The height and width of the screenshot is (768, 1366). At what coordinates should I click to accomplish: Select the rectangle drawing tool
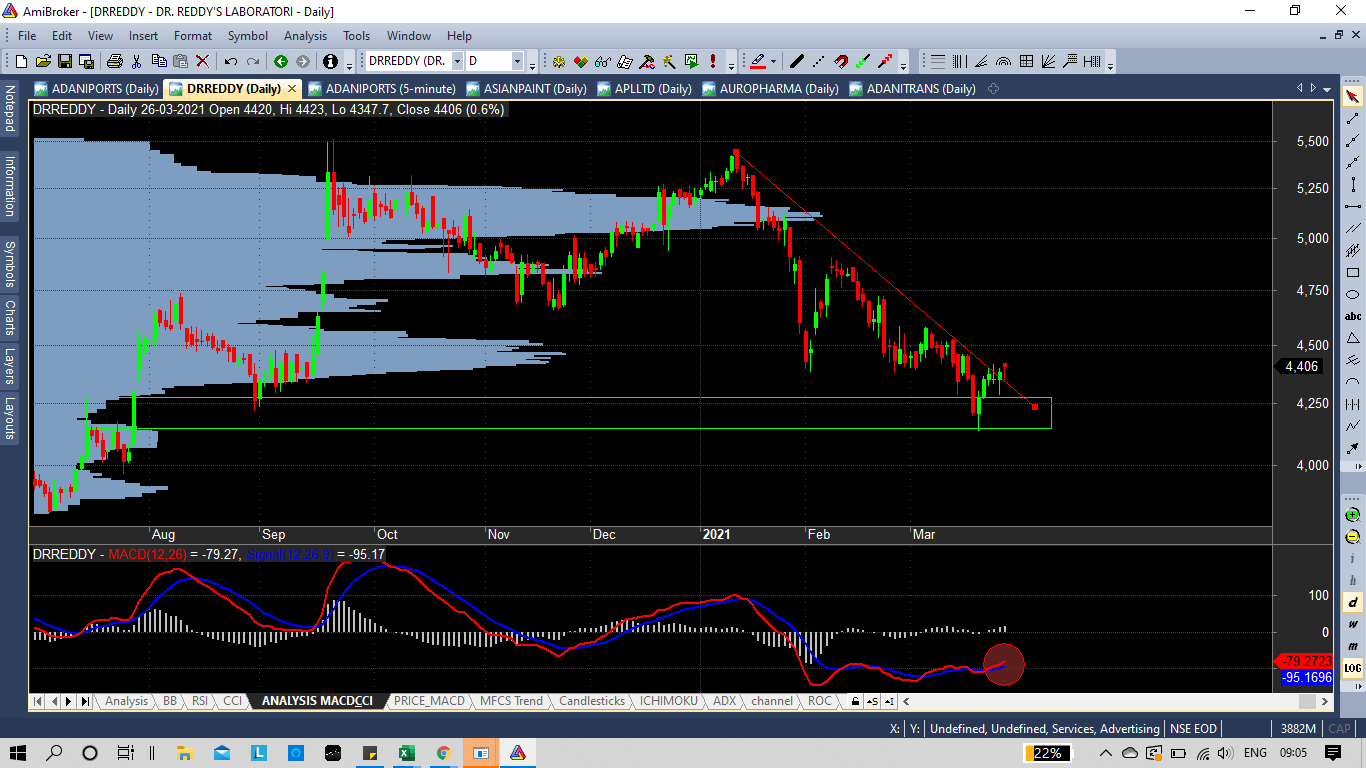point(1352,272)
